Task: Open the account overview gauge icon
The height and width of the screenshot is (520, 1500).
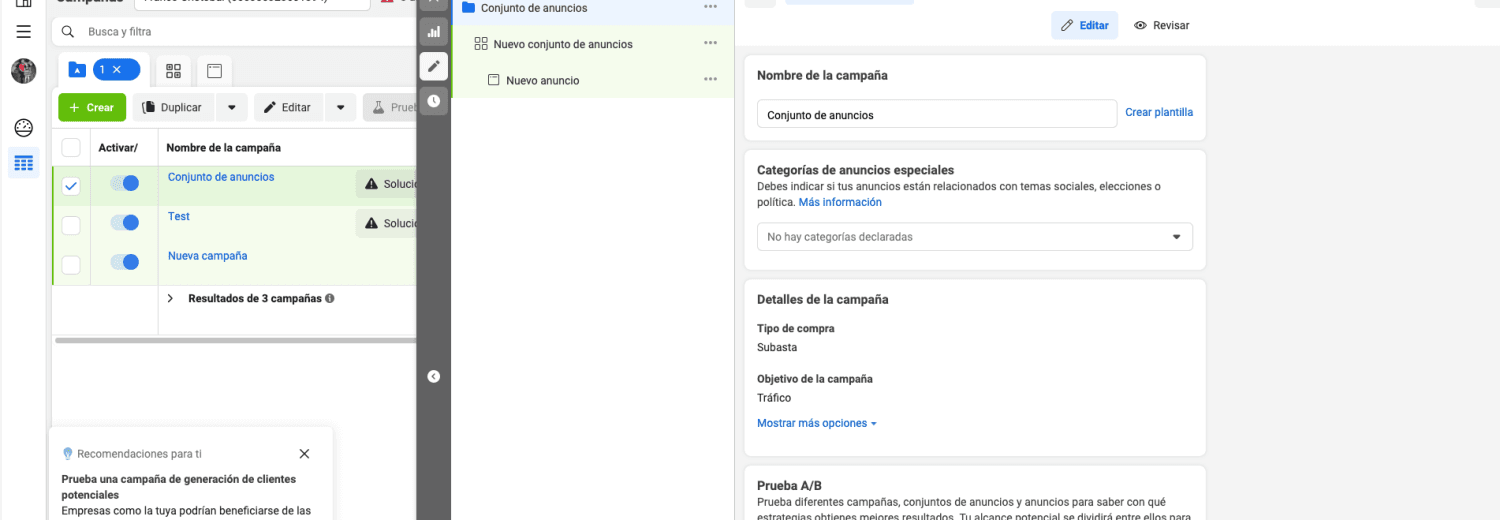Action: click(x=23, y=128)
